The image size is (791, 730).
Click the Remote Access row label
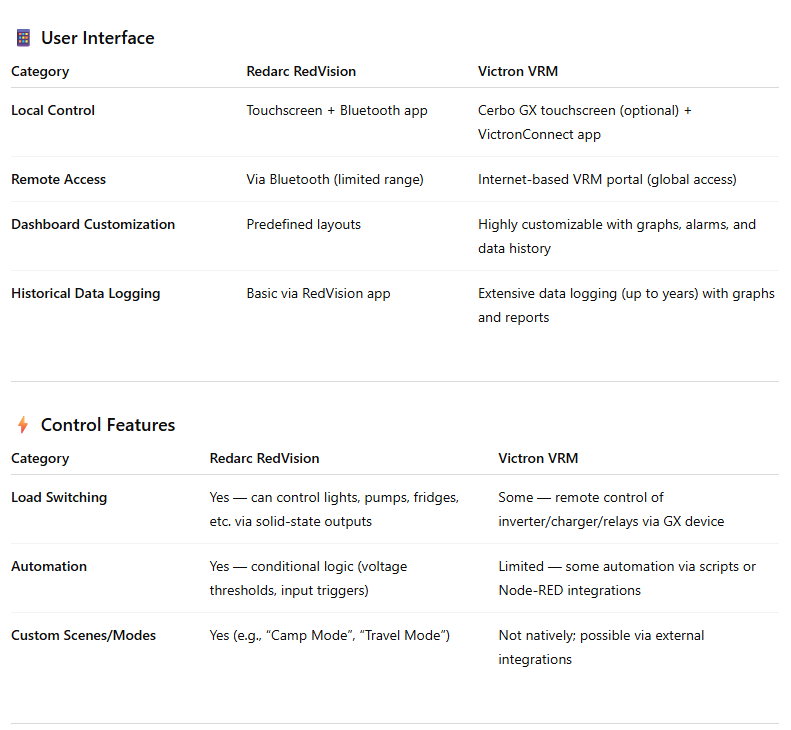coord(58,179)
